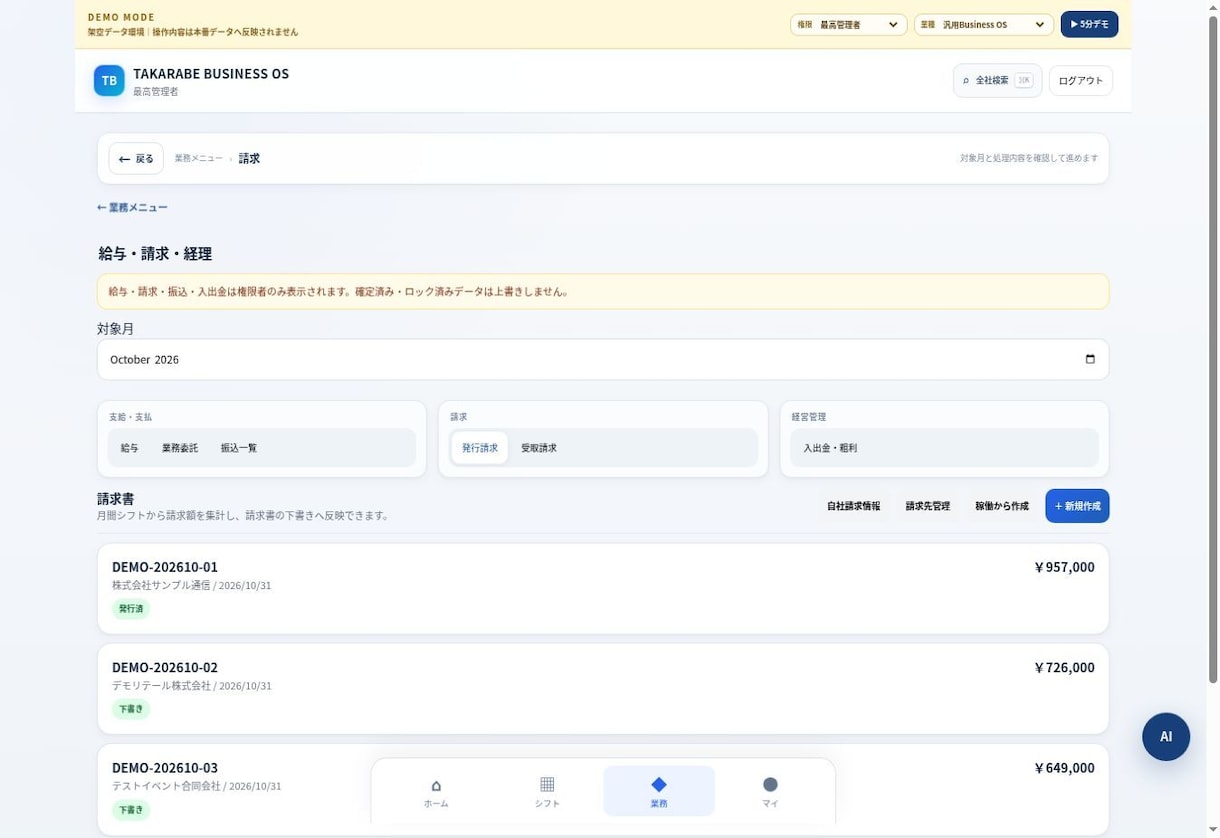1220x838 pixels.
Task: Open invoice DEMO-202610-02
Action: tap(603, 689)
